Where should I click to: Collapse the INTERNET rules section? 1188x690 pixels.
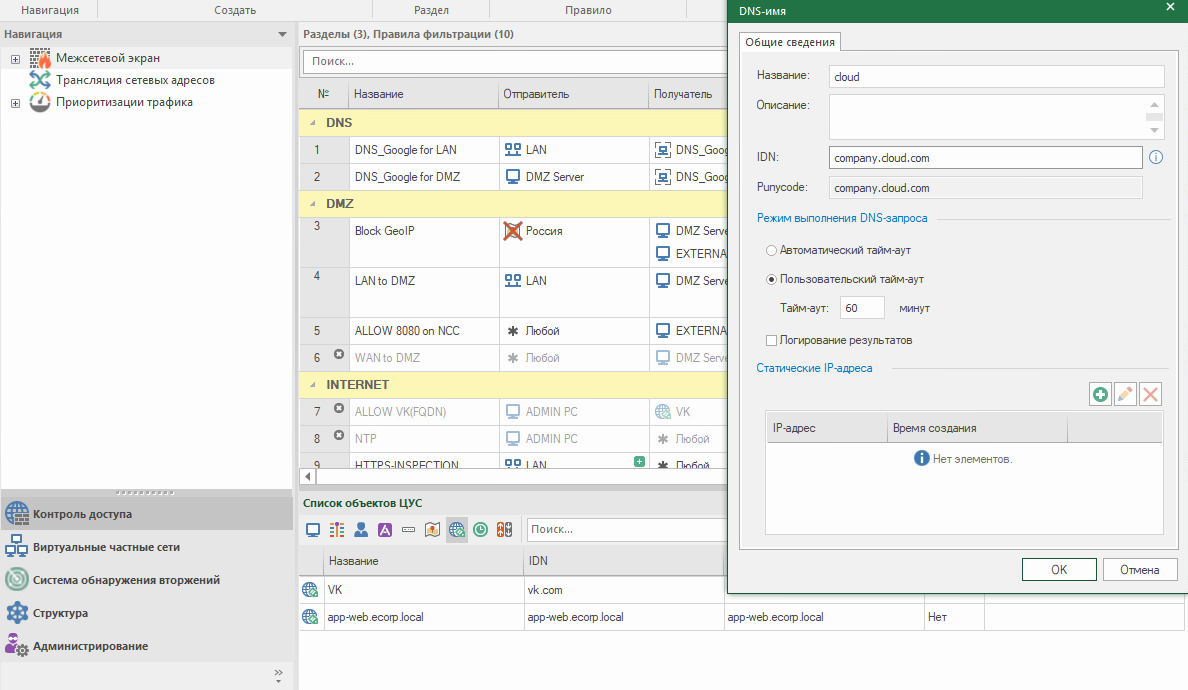(x=313, y=385)
